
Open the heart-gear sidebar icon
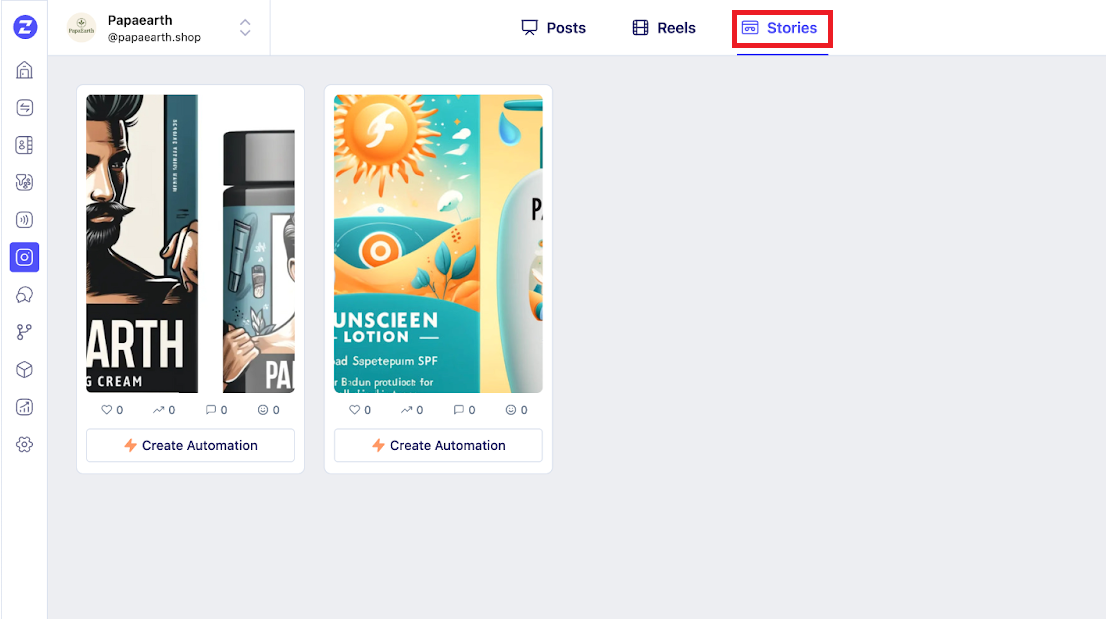(x=25, y=183)
